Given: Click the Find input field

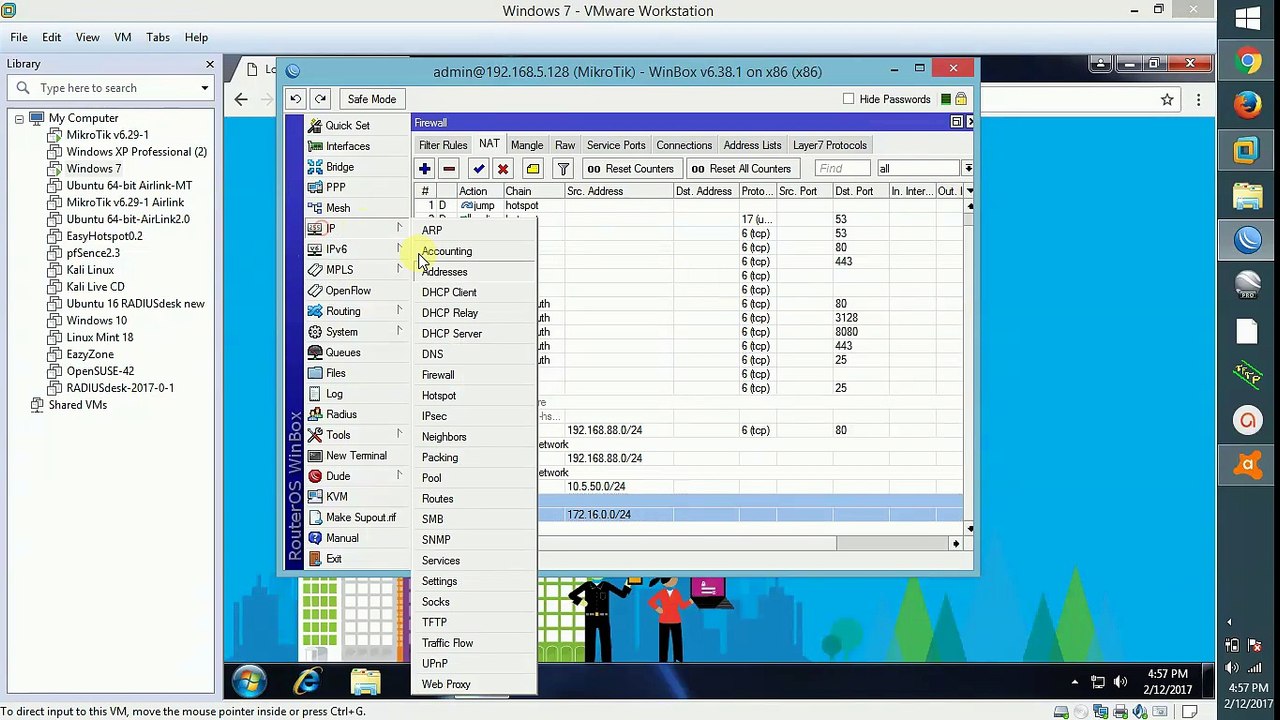Looking at the screenshot, I should [843, 169].
